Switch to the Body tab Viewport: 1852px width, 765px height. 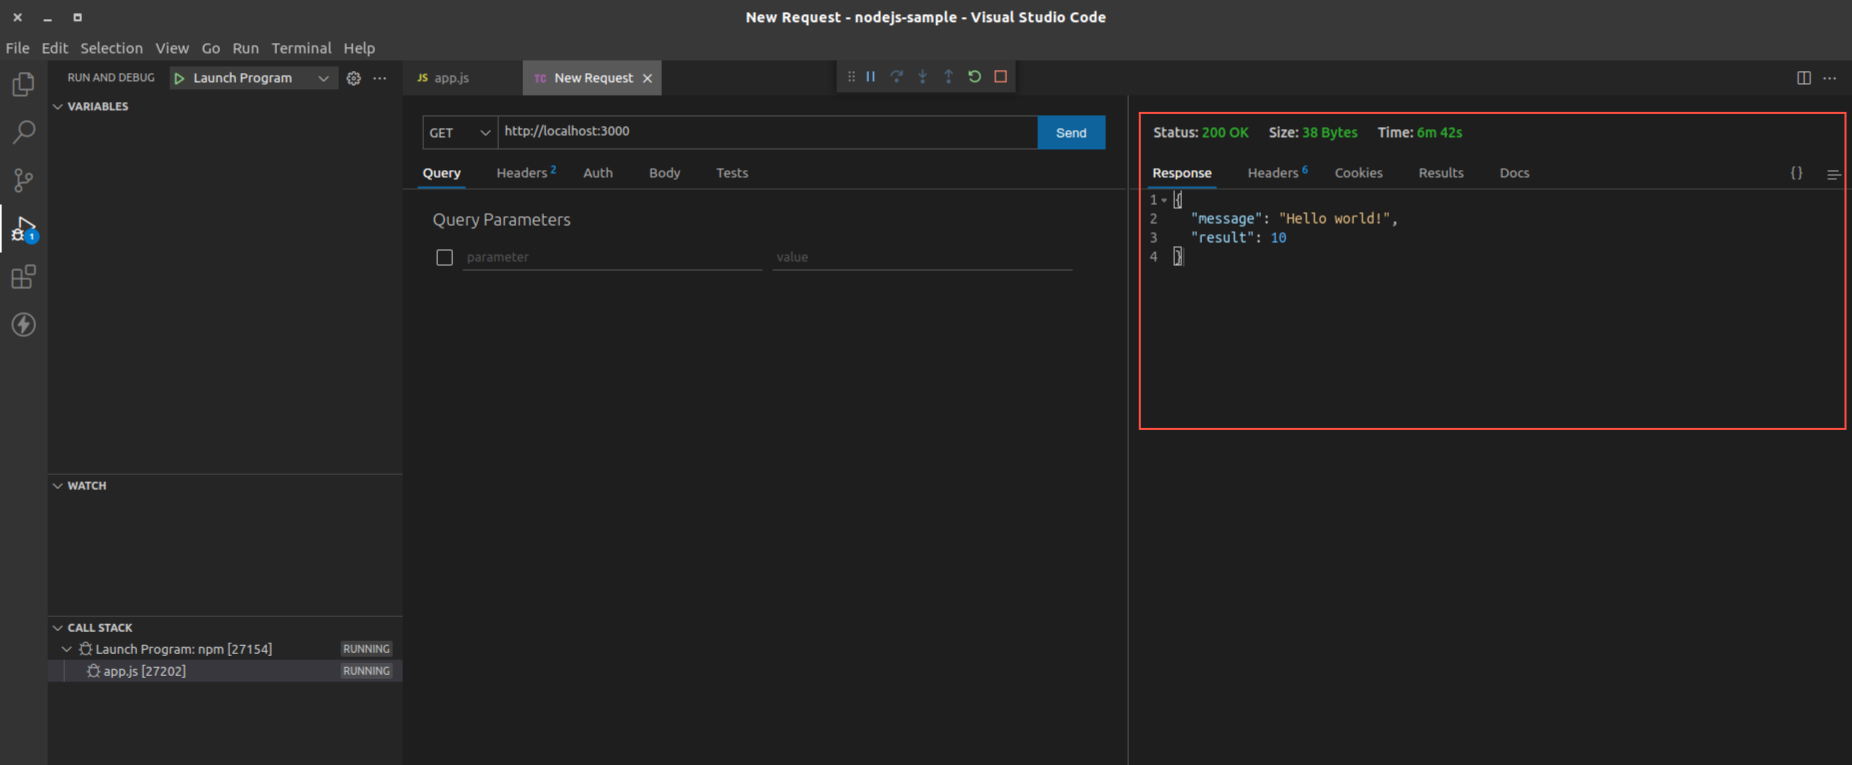[664, 173]
